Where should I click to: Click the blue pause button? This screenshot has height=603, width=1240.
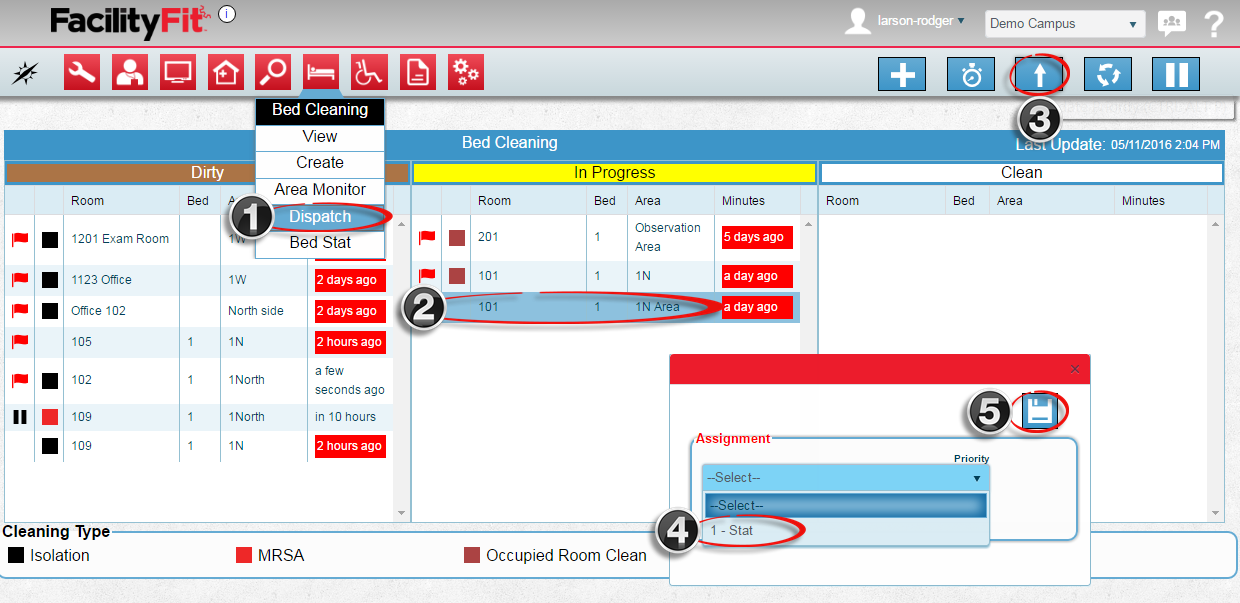(1176, 75)
